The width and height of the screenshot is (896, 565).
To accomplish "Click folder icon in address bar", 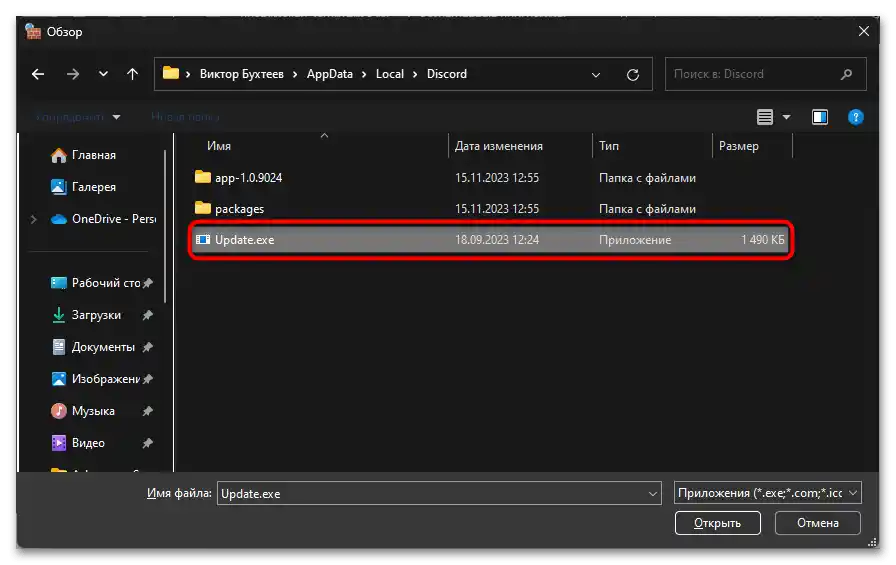I will (x=171, y=73).
